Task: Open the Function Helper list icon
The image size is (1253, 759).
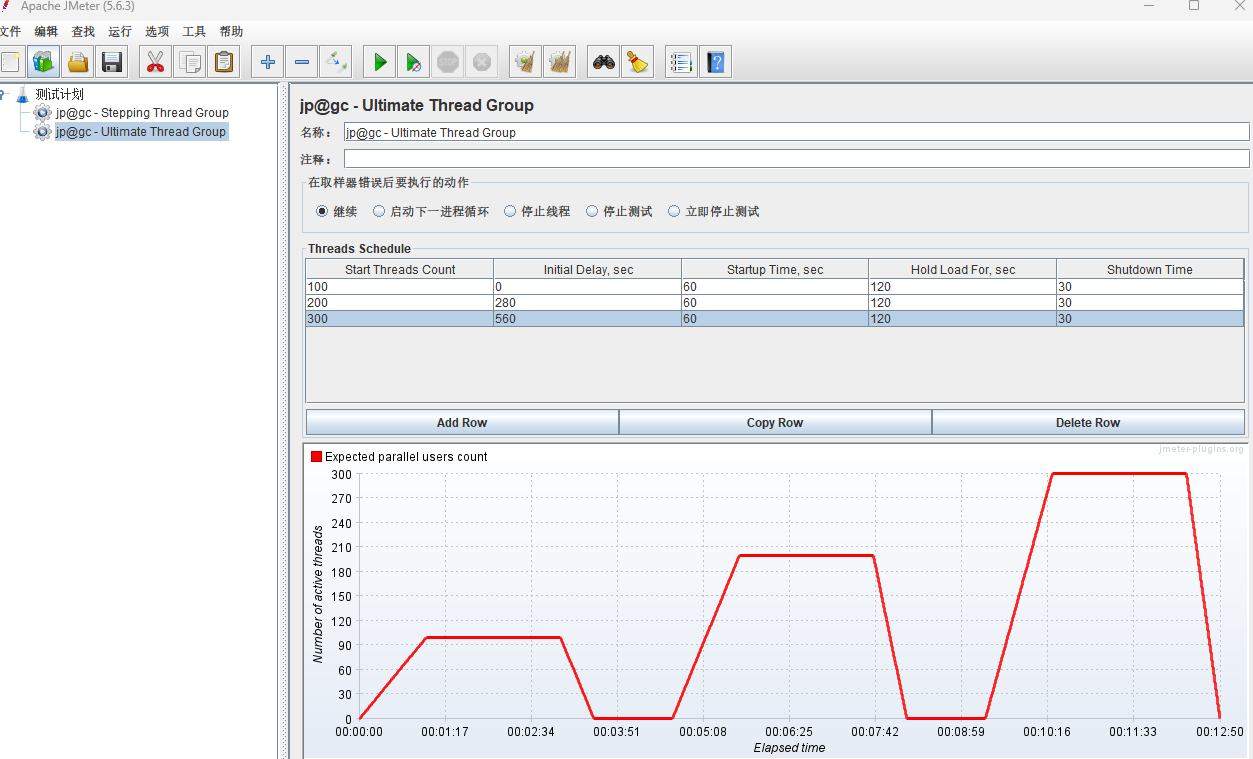Action: [681, 62]
